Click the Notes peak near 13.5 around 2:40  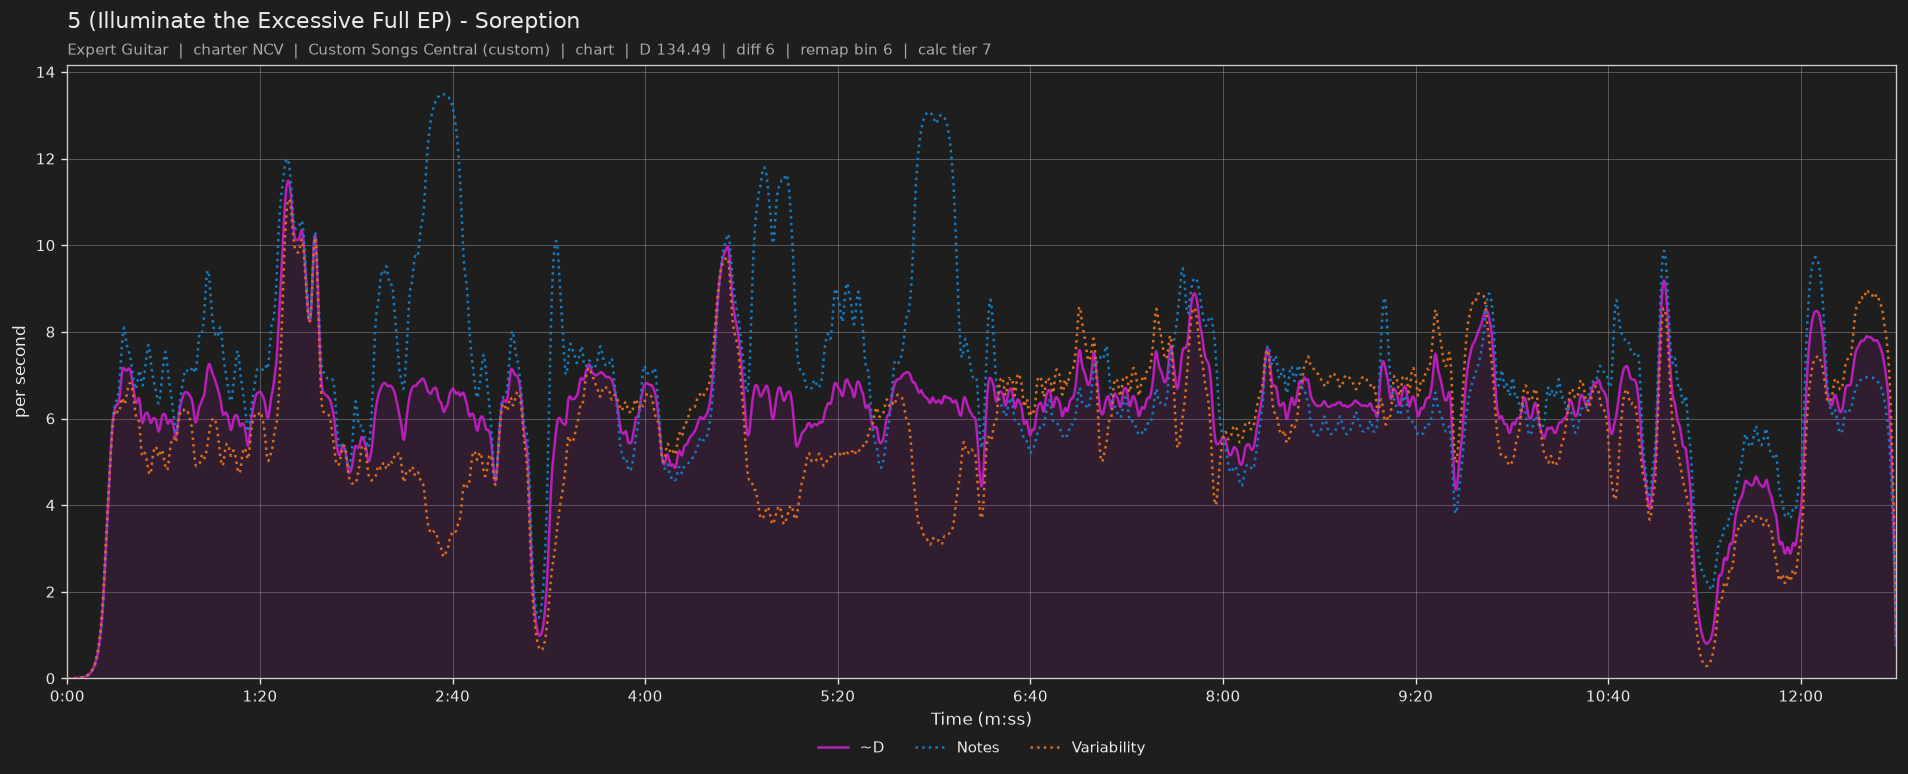[x=443, y=95]
